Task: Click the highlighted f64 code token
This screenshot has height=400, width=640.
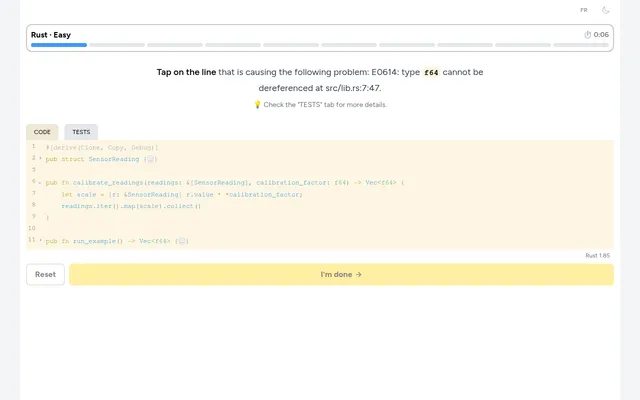Action: coord(431,73)
